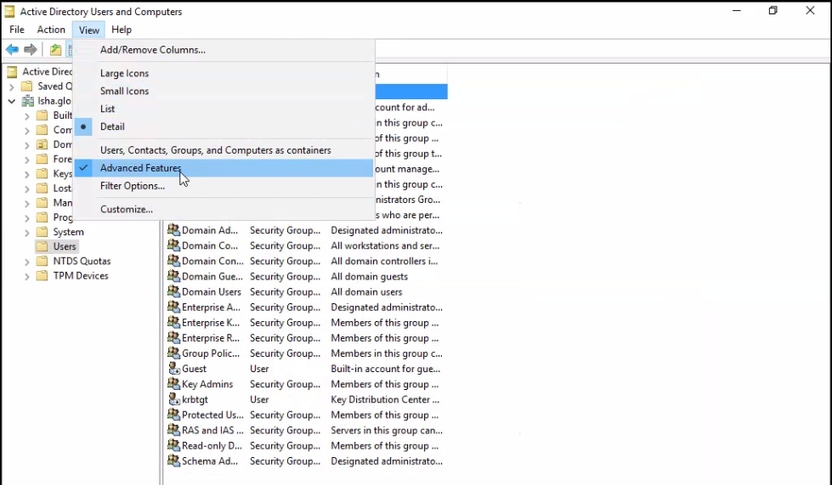The image size is (832, 485).
Task: Click the Domain Ad... group icon
Action: pyautogui.click(x=174, y=230)
